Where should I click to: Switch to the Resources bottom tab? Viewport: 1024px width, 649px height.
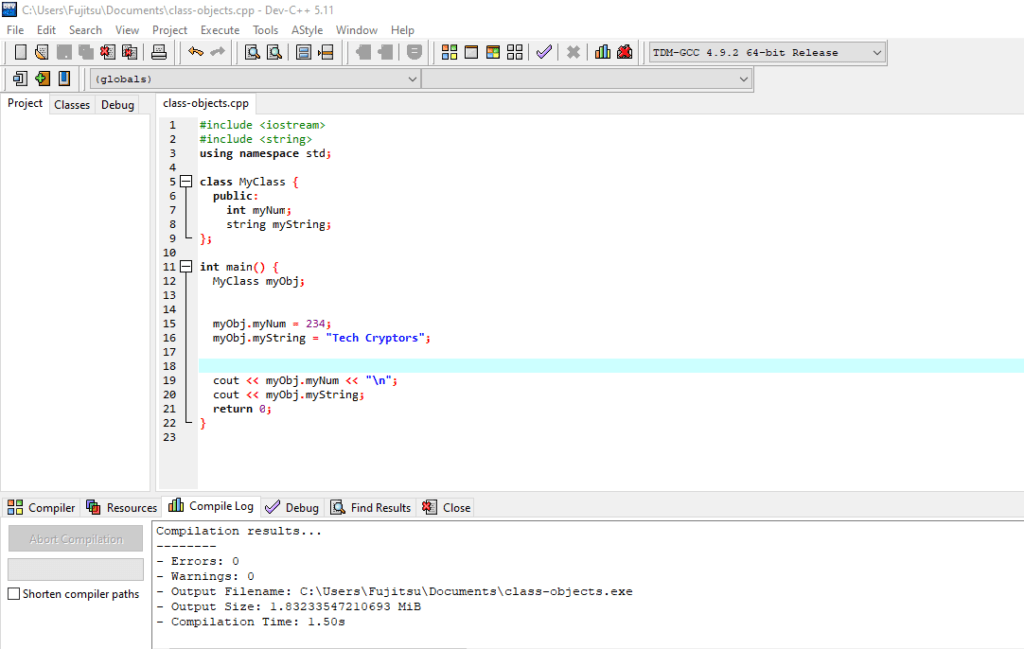click(x=121, y=507)
